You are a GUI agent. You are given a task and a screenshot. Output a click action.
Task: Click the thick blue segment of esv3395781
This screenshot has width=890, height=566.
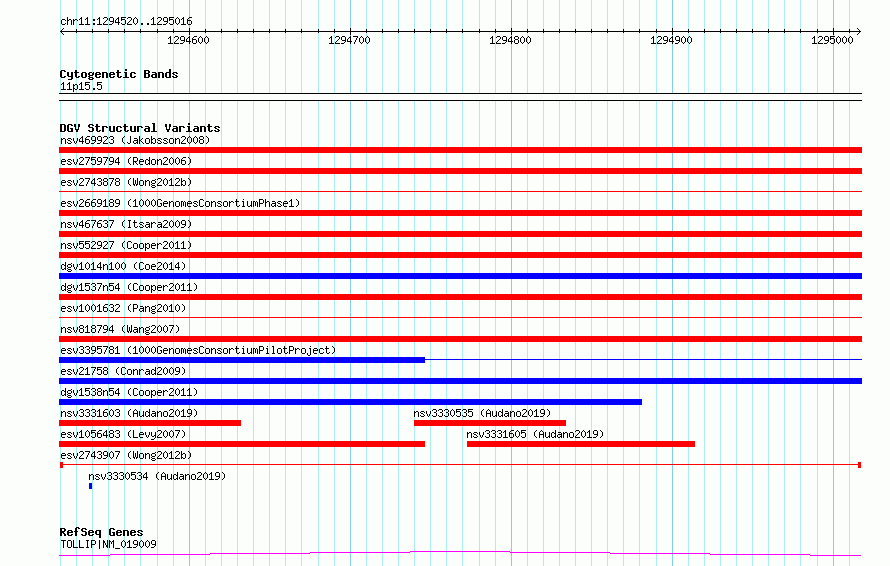point(242,360)
